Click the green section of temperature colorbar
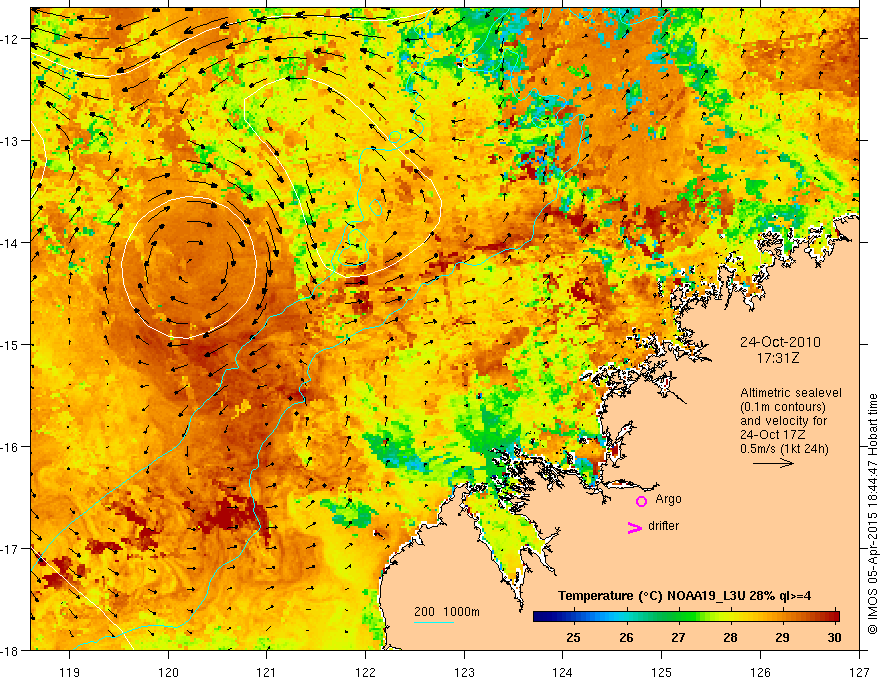The image size is (880, 680). click(679, 617)
